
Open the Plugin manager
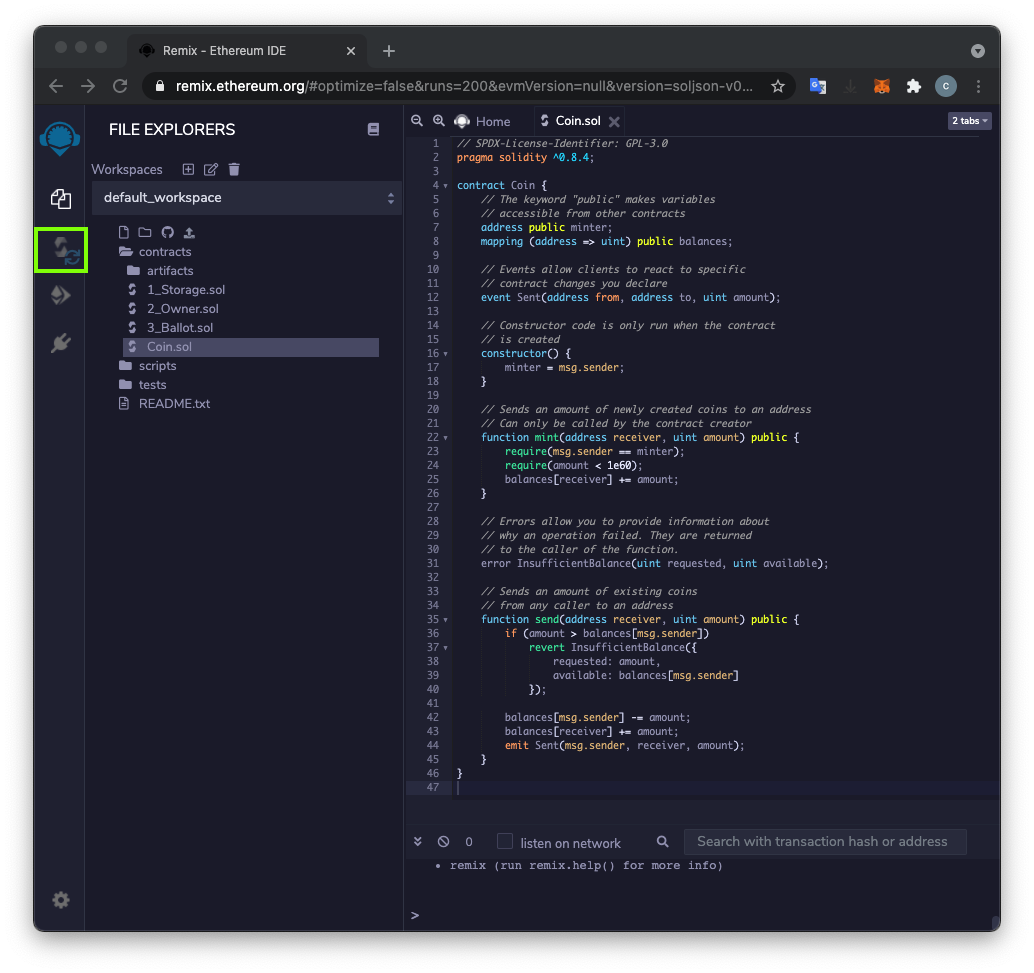click(x=61, y=344)
